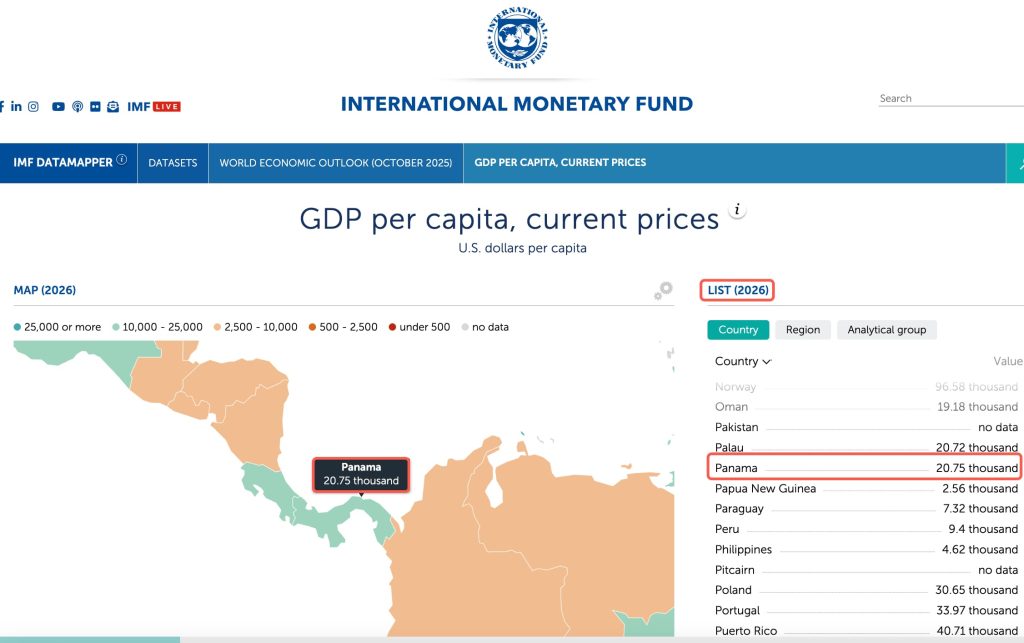Switch list grouping to Region
The width and height of the screenshot is (1024, 643).
[x=802, y=330]
